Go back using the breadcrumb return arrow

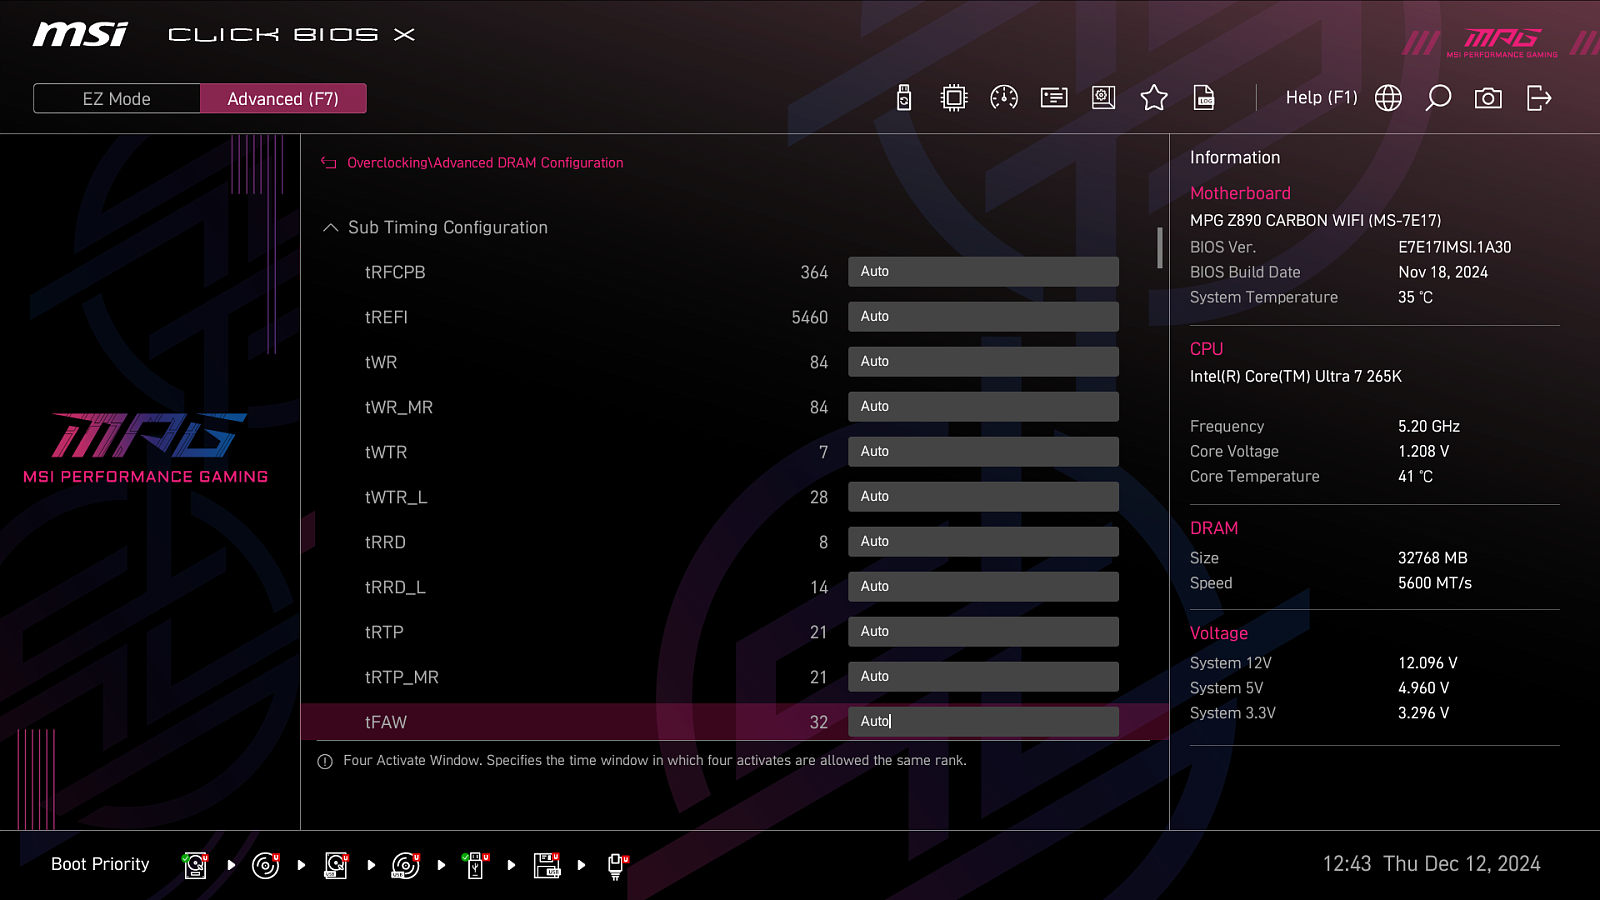tap(328, 163)
